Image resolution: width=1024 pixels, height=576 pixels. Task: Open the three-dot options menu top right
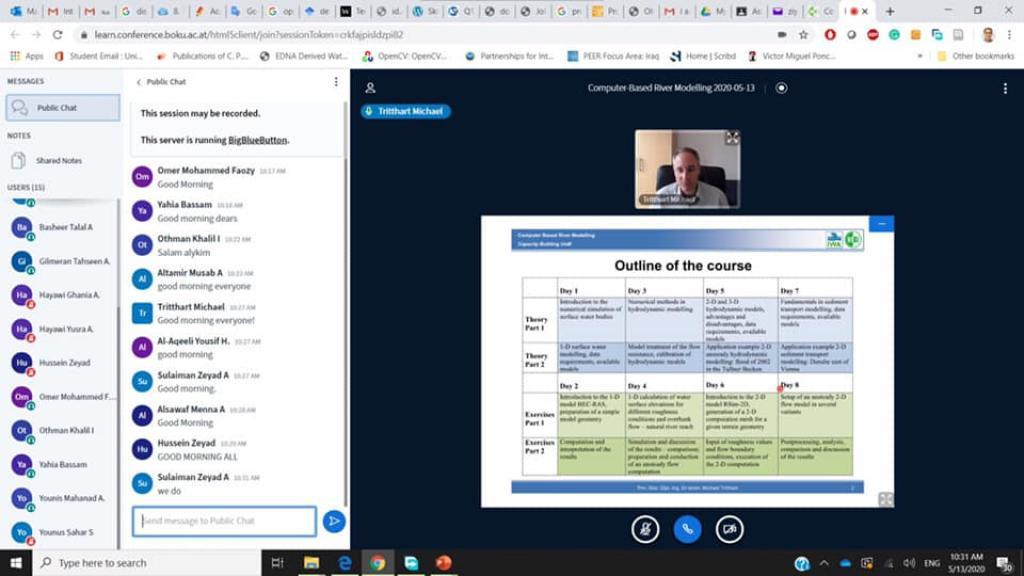coord(1005,88)
